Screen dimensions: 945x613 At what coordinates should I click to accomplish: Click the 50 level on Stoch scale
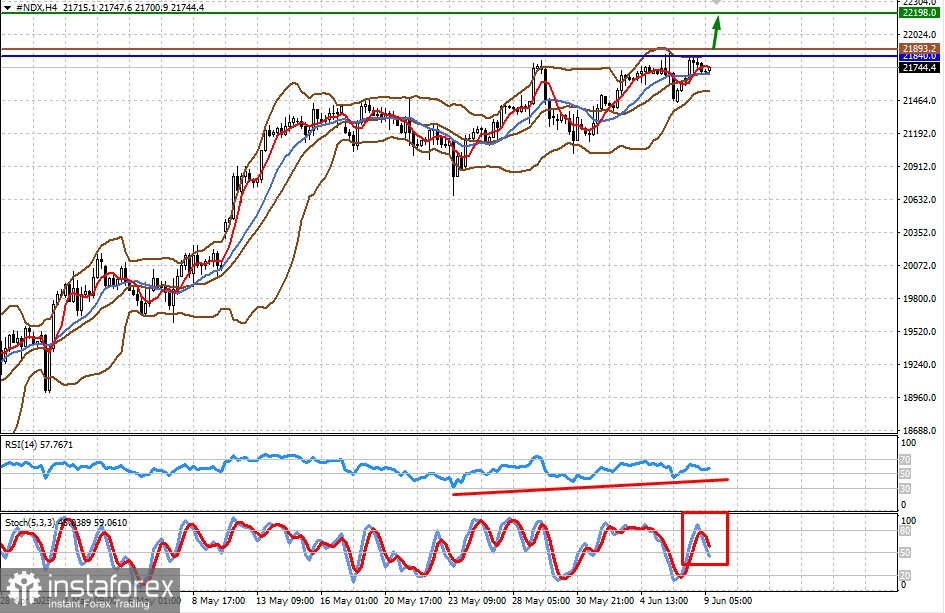click(x=905, y=553)
